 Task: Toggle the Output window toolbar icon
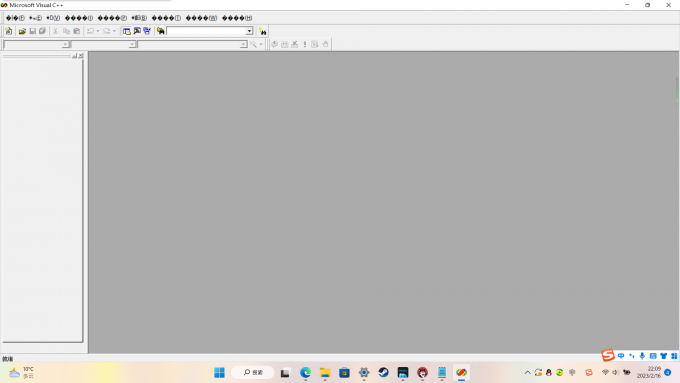pyautogui.click(x=137, y=31)
